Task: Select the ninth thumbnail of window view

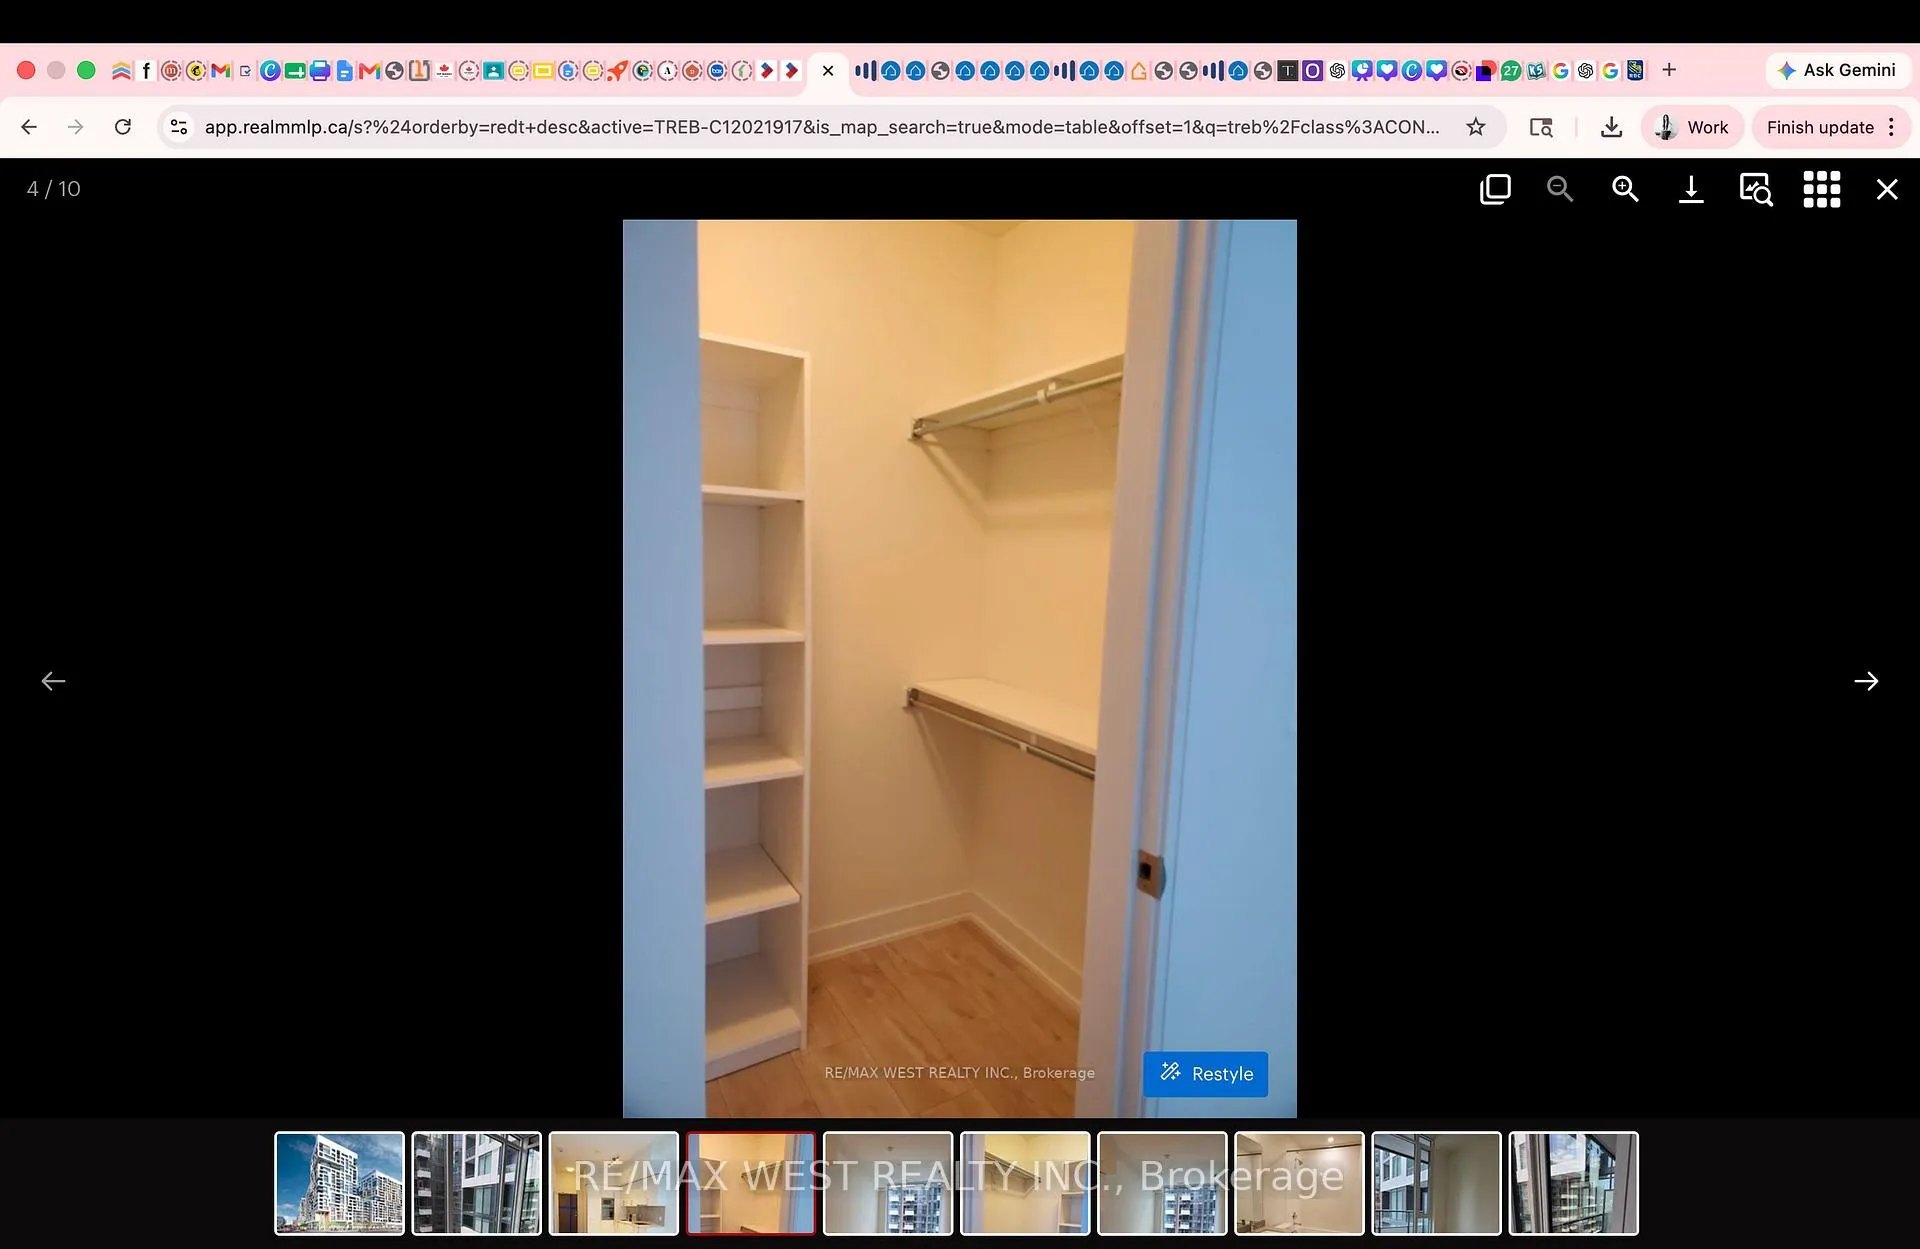Action: coord(1436,1183)
